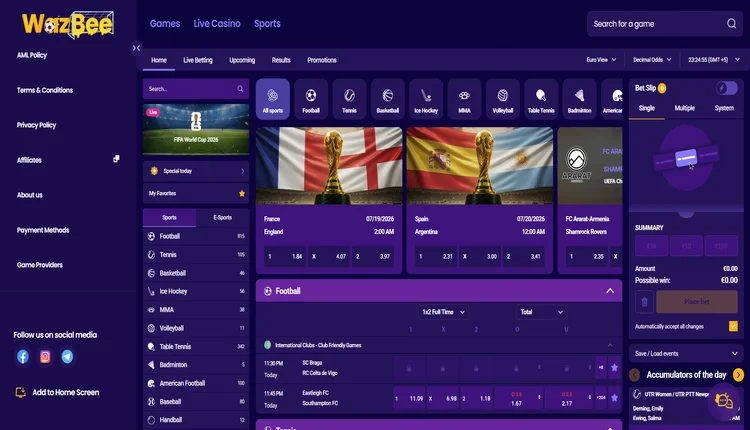
Task: Go to previous accumulator of the day
Action: tap(635, 375)
